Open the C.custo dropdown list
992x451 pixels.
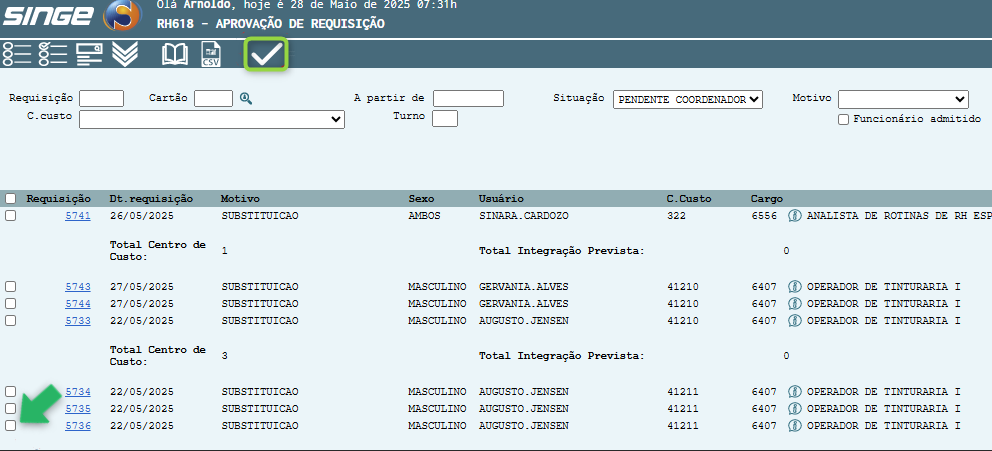click(212, 119)
